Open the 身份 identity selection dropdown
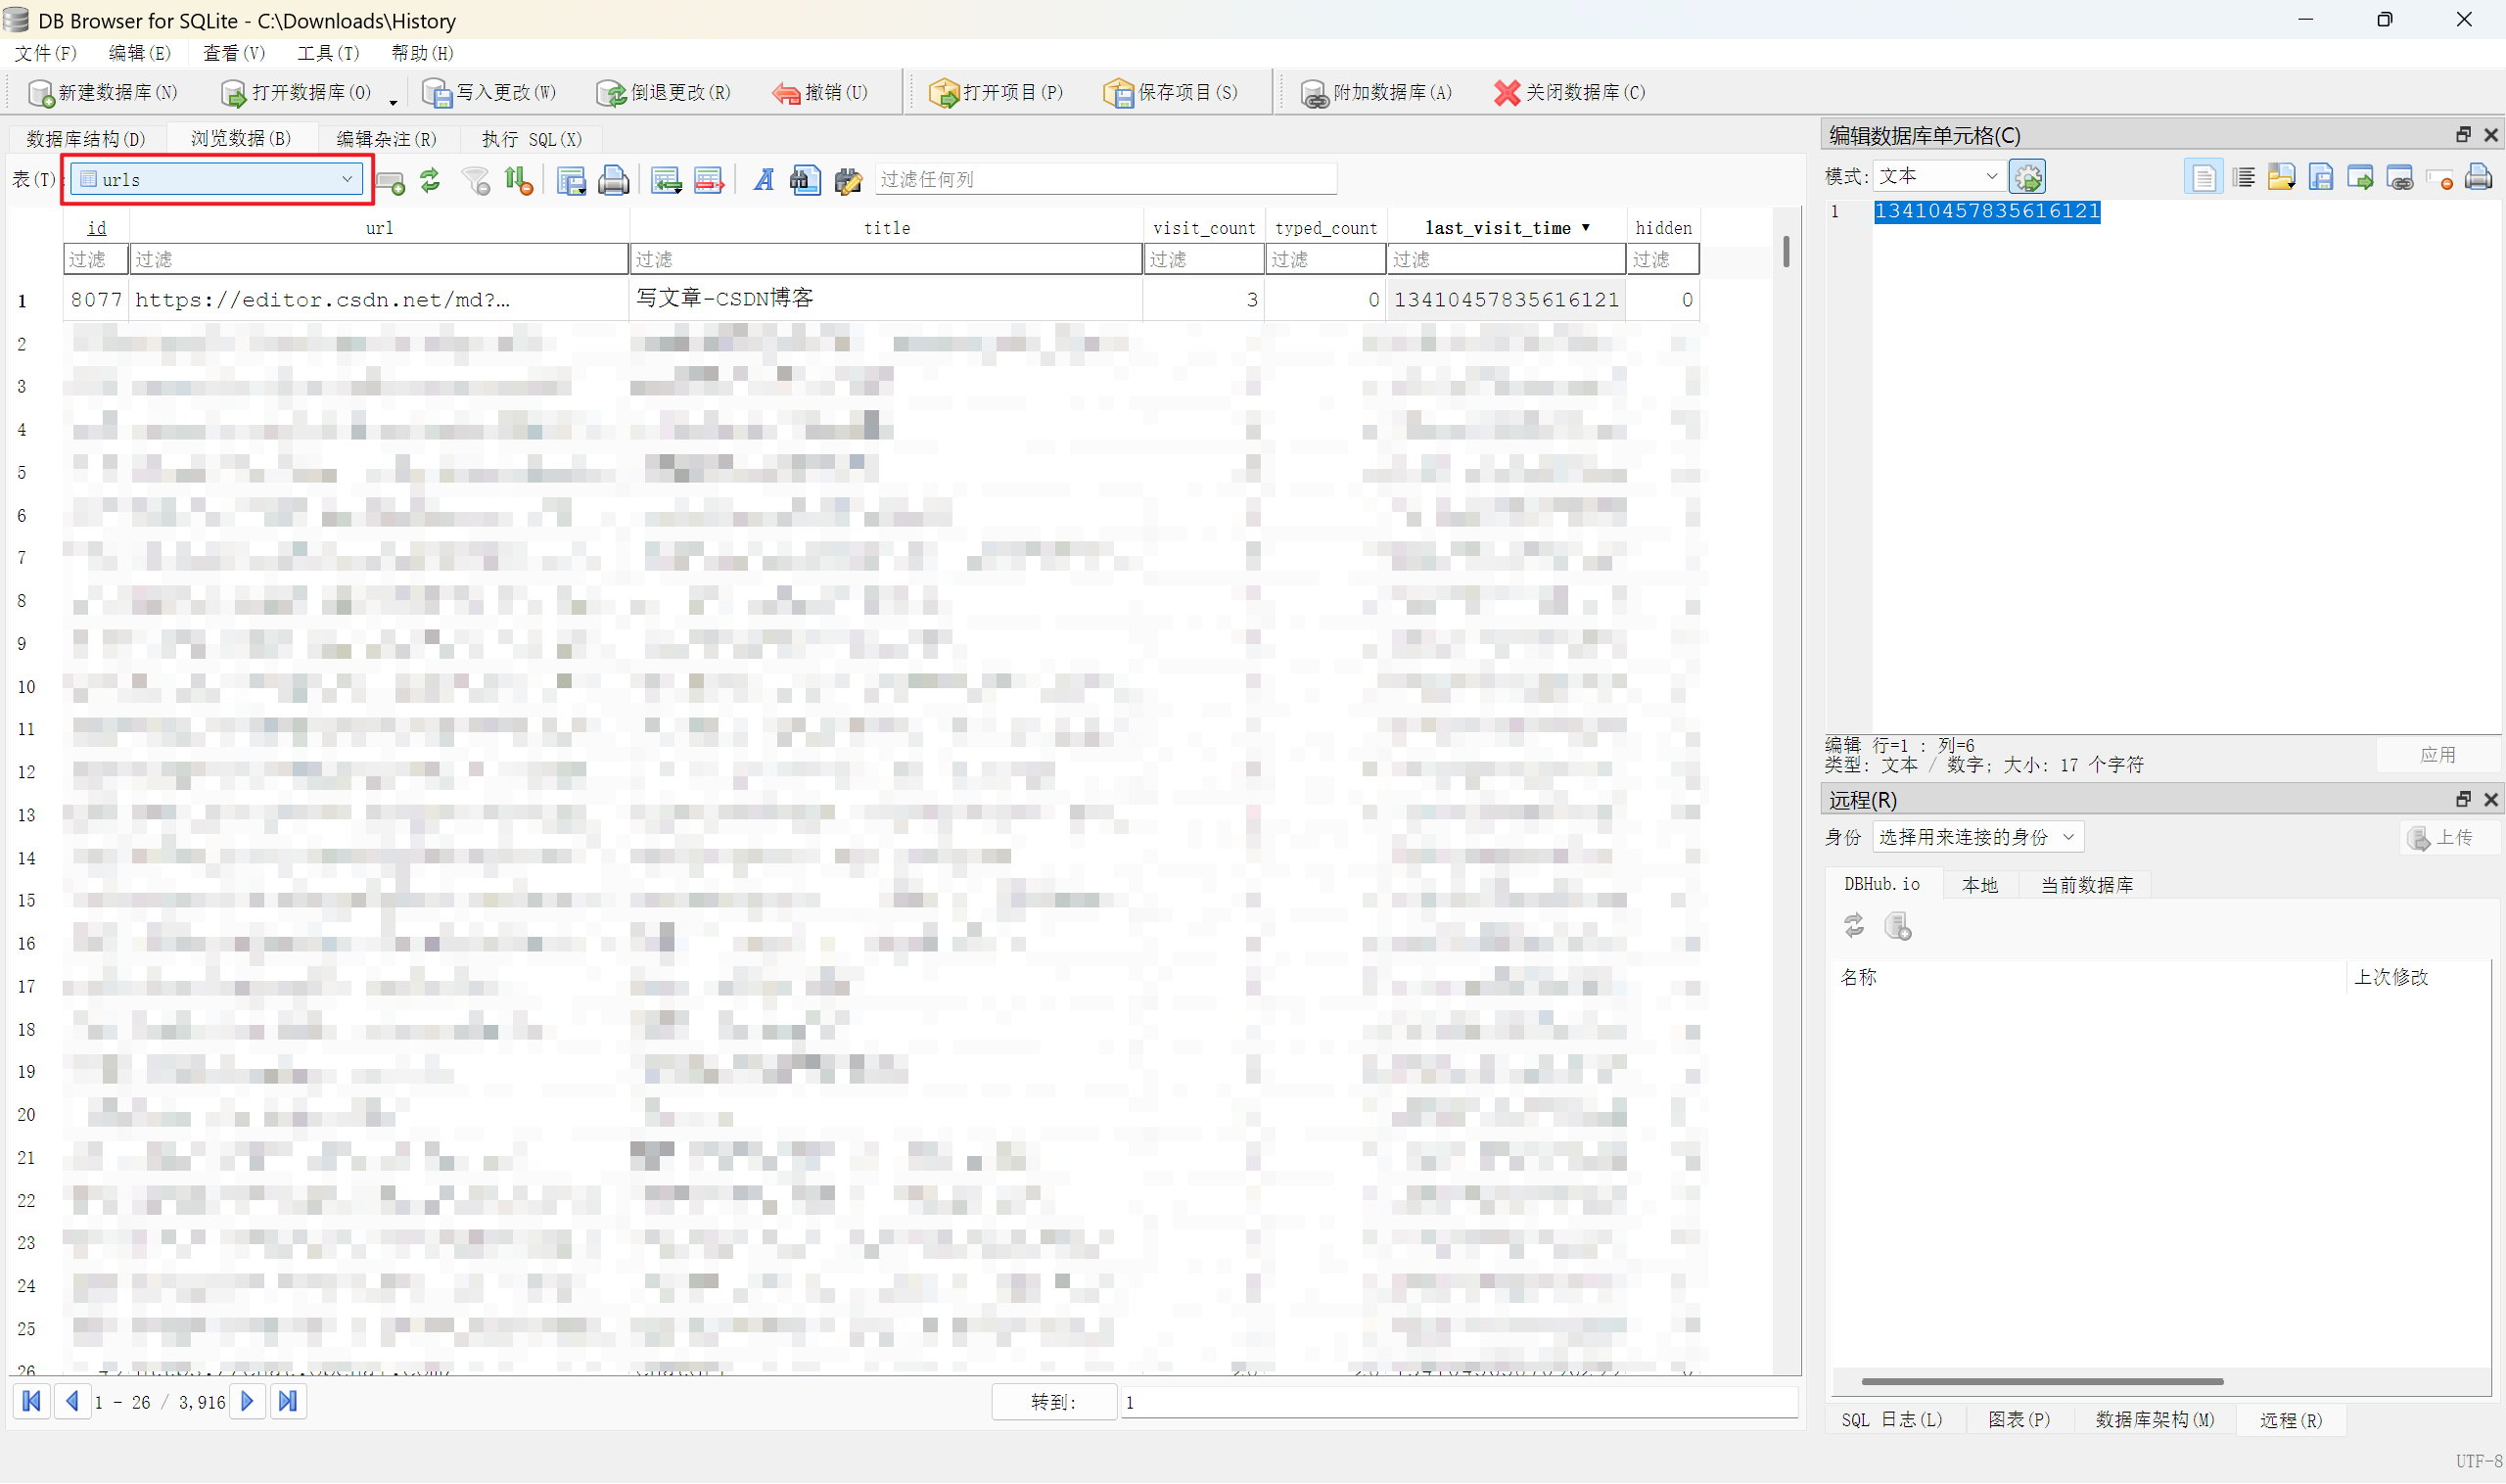The width and height of the screenshot is (2506, 1484). click(1976, 837)
